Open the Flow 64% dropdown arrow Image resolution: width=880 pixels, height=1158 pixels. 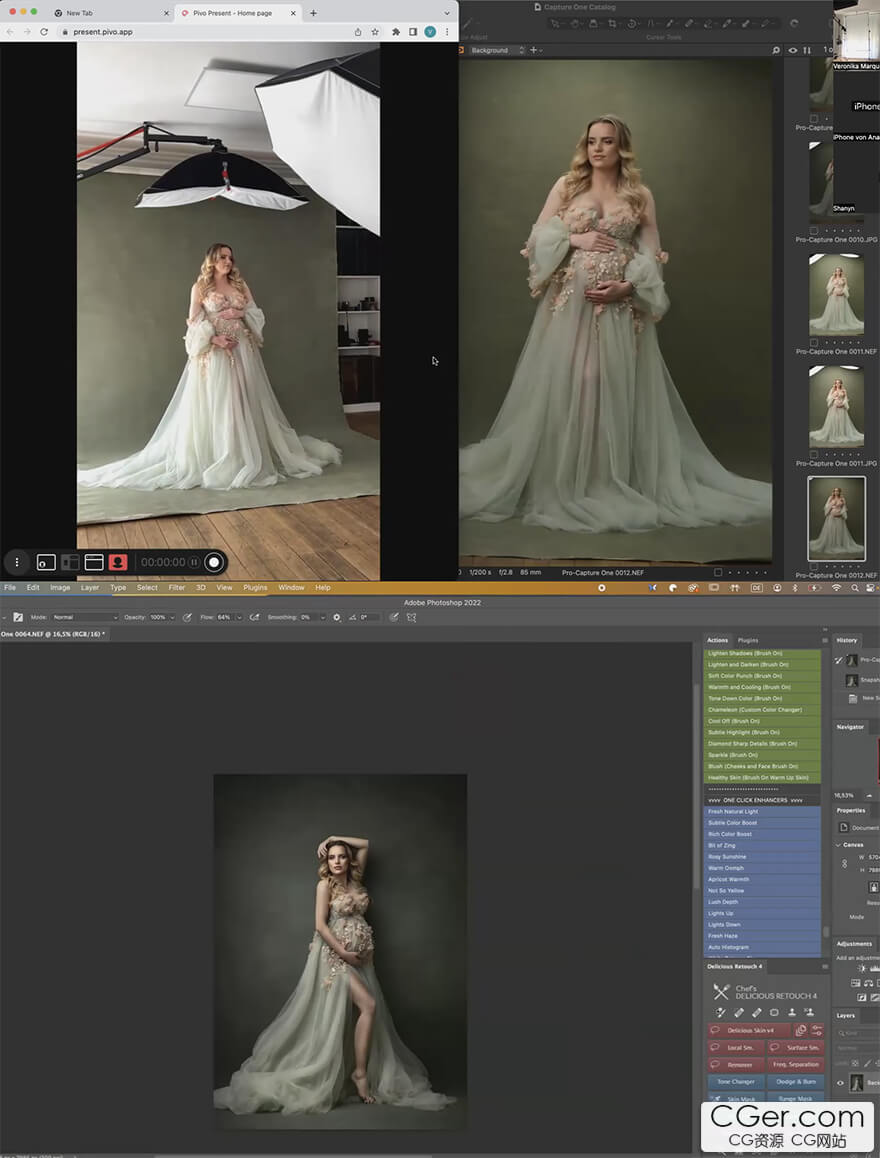tap(239, 617)
